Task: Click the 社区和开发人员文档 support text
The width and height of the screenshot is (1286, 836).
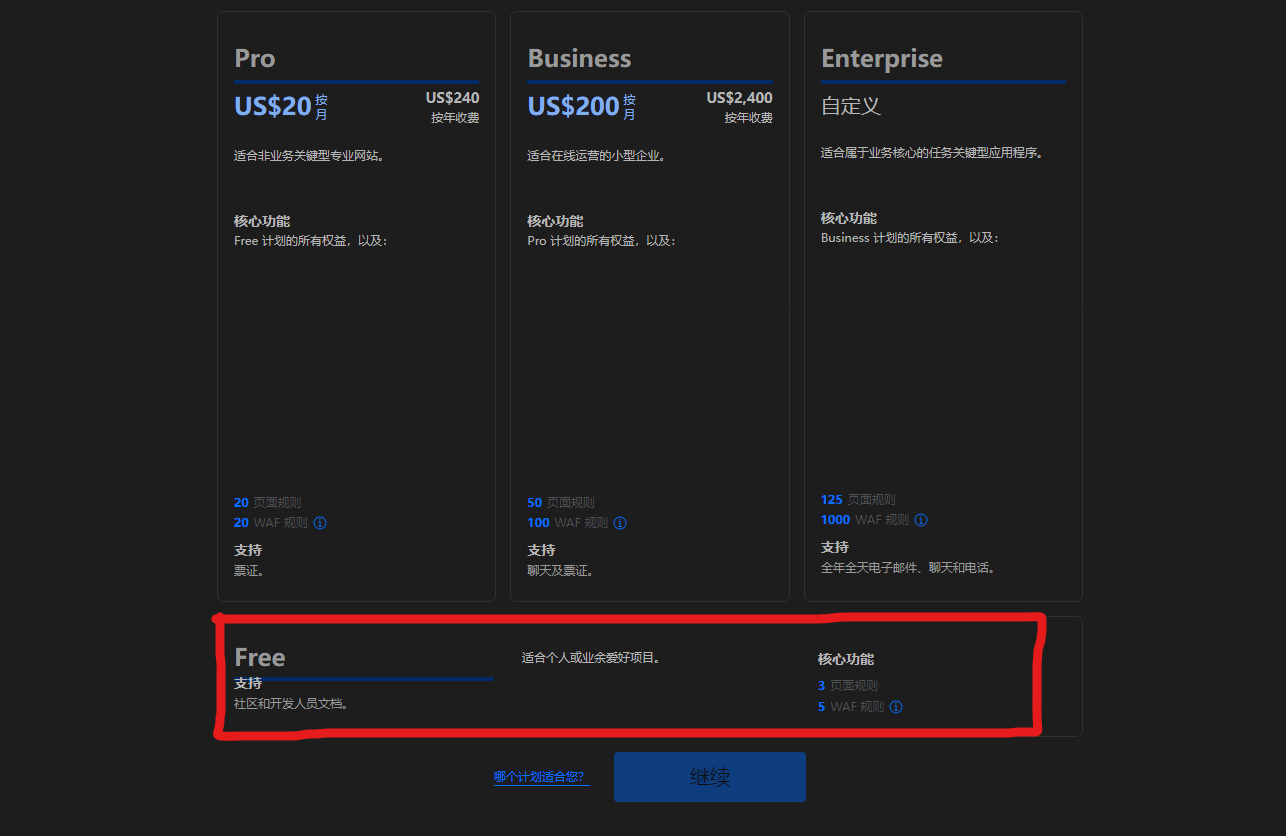Action: click(291, 704)
